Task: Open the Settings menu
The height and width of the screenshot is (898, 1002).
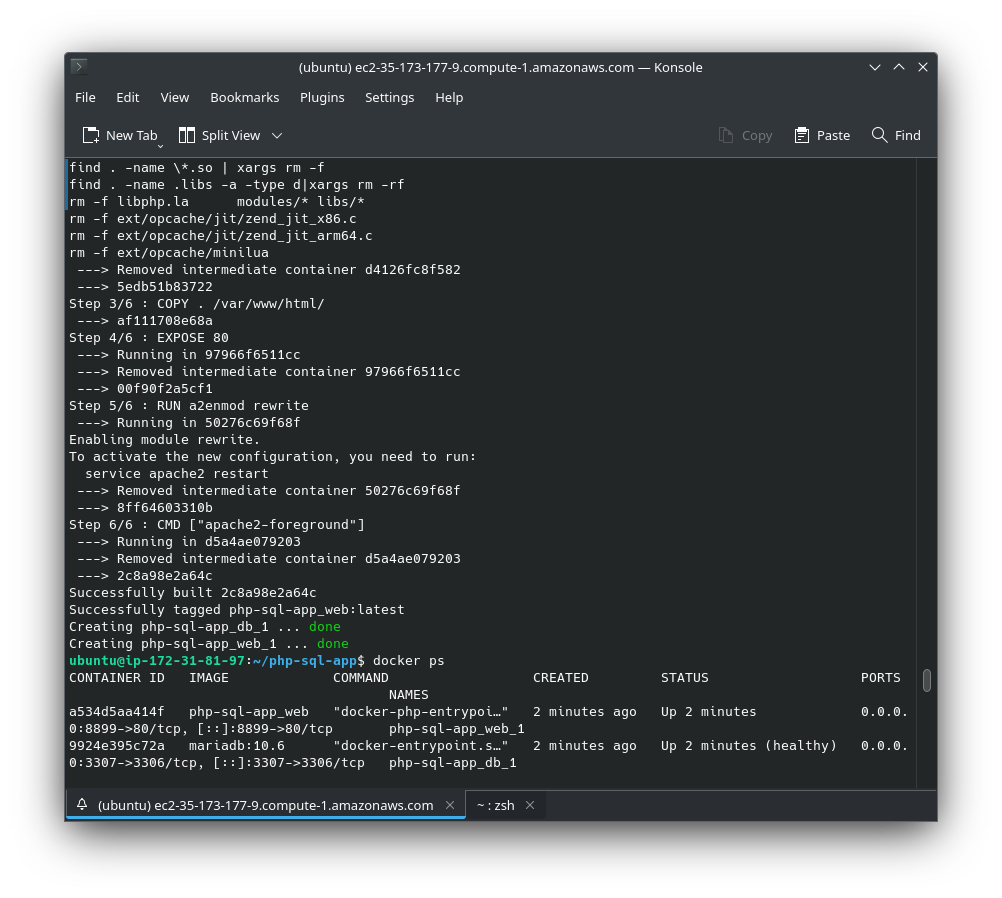Action: [389, 97]
